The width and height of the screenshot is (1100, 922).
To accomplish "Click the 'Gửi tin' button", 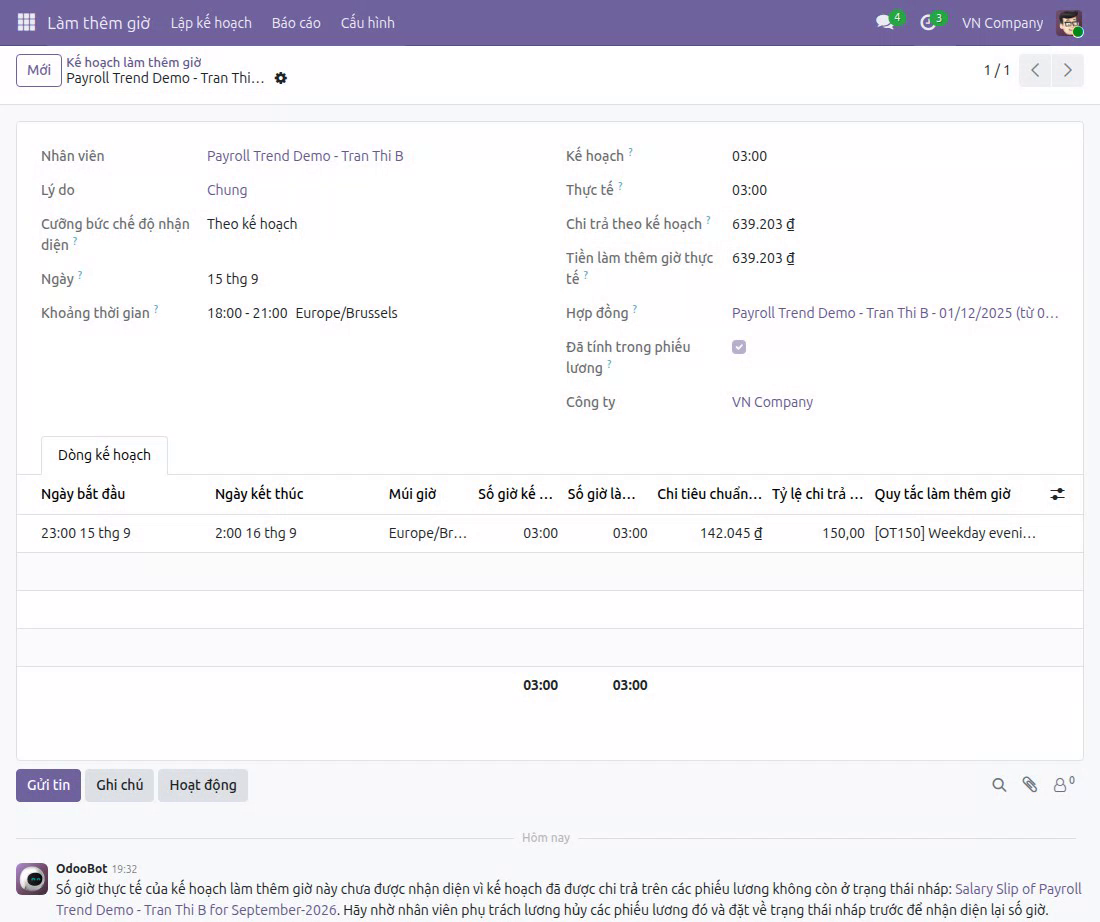I will point(48,785).
